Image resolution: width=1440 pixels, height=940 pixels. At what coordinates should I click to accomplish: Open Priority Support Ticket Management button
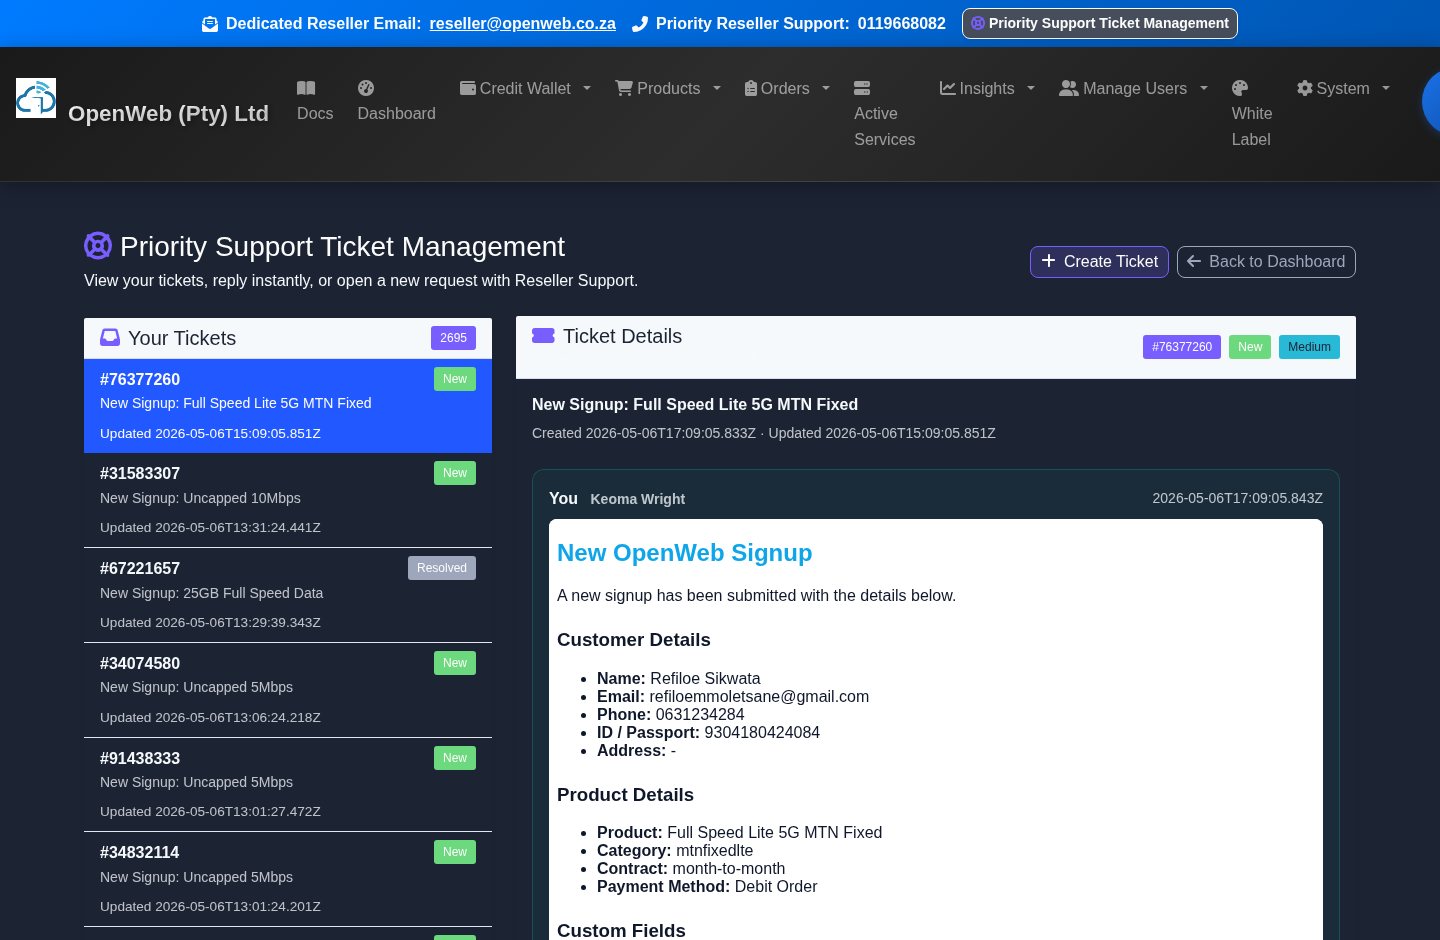[x=1100, y=23]
